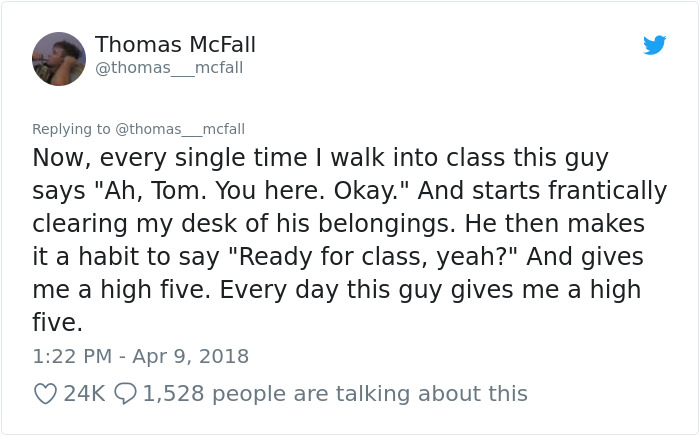The image size is (700, 436).
Task: Click the 24K likes count
Action: click(x=84, y=394)
